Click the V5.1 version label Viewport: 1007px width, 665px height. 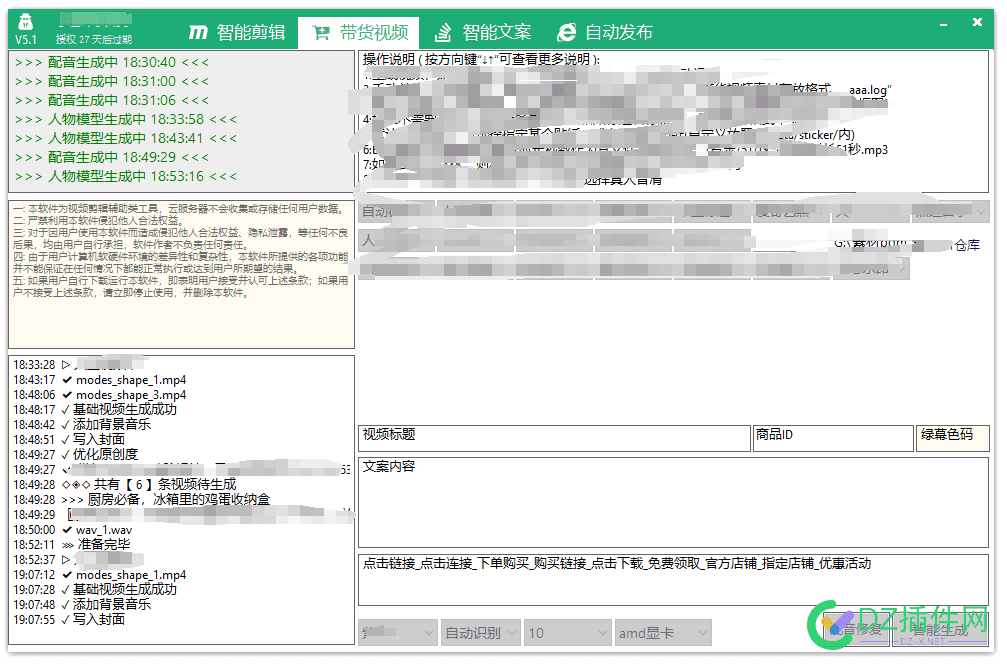pyautogui.click(x=26, y=40)
